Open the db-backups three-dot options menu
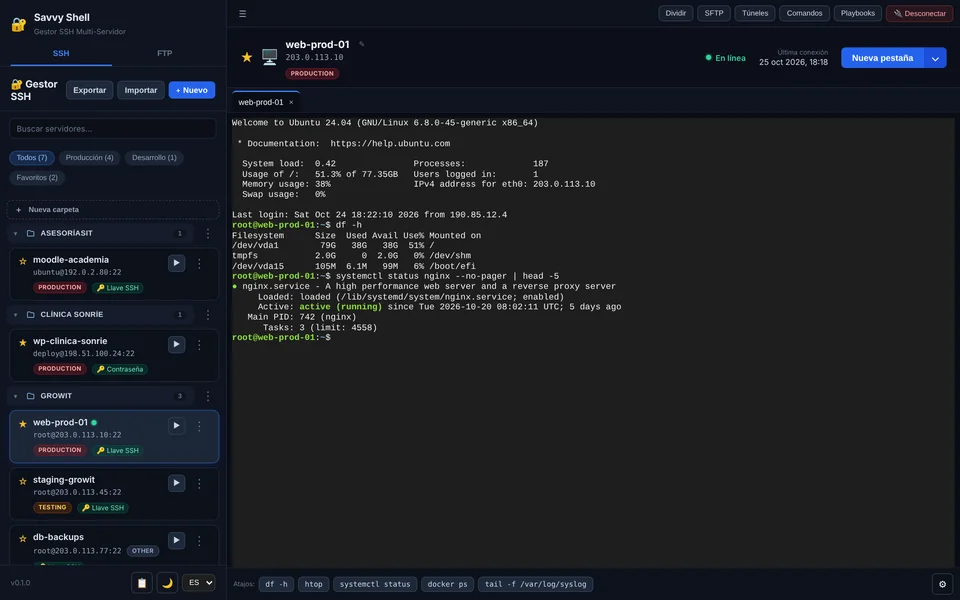The width and height of the screenshot is (960, 600). [199, 541]
